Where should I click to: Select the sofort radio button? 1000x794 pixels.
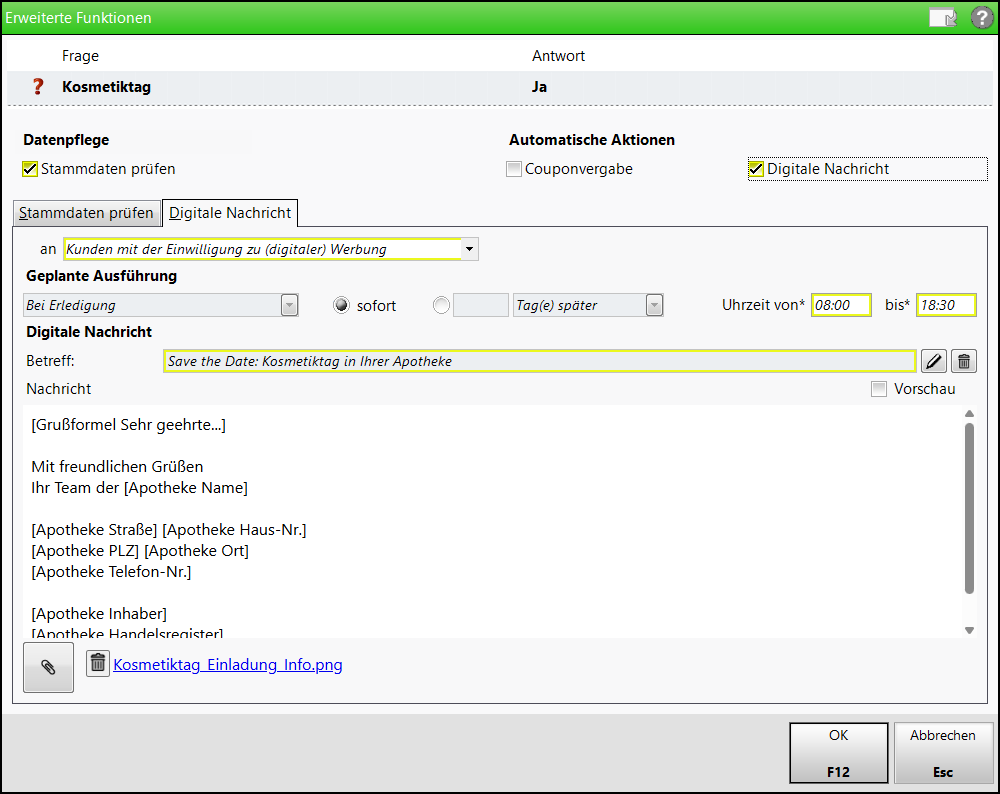coord(341,306)
